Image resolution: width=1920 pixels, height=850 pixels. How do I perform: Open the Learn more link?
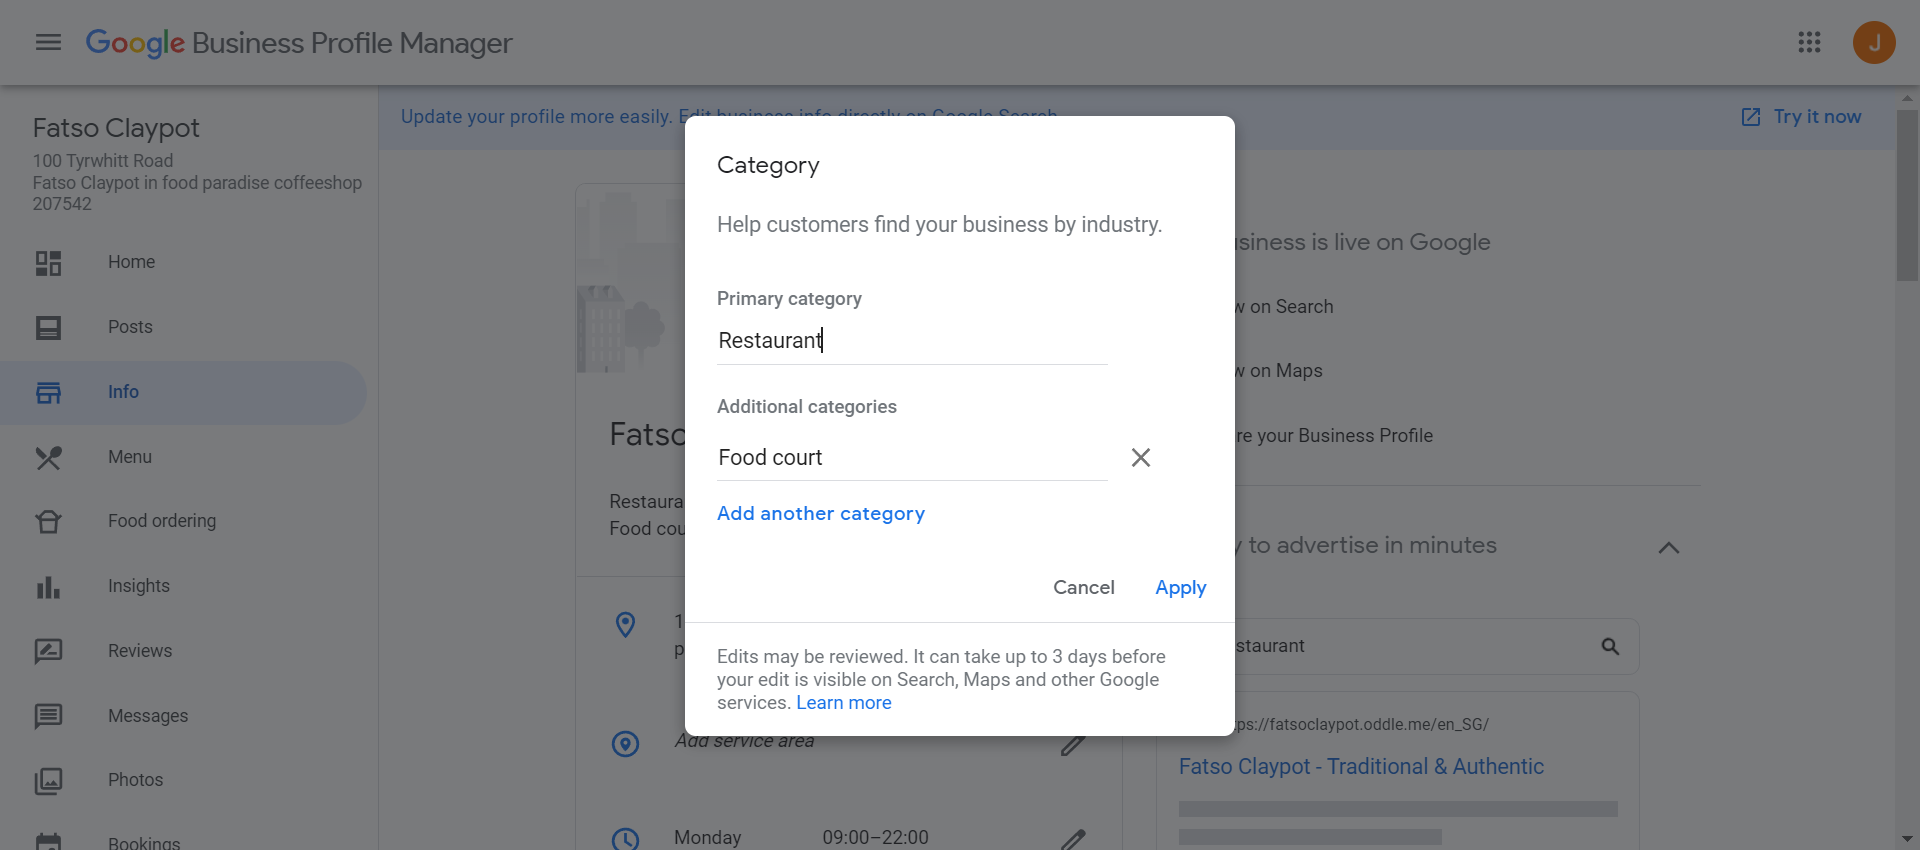tap(844, 703)
